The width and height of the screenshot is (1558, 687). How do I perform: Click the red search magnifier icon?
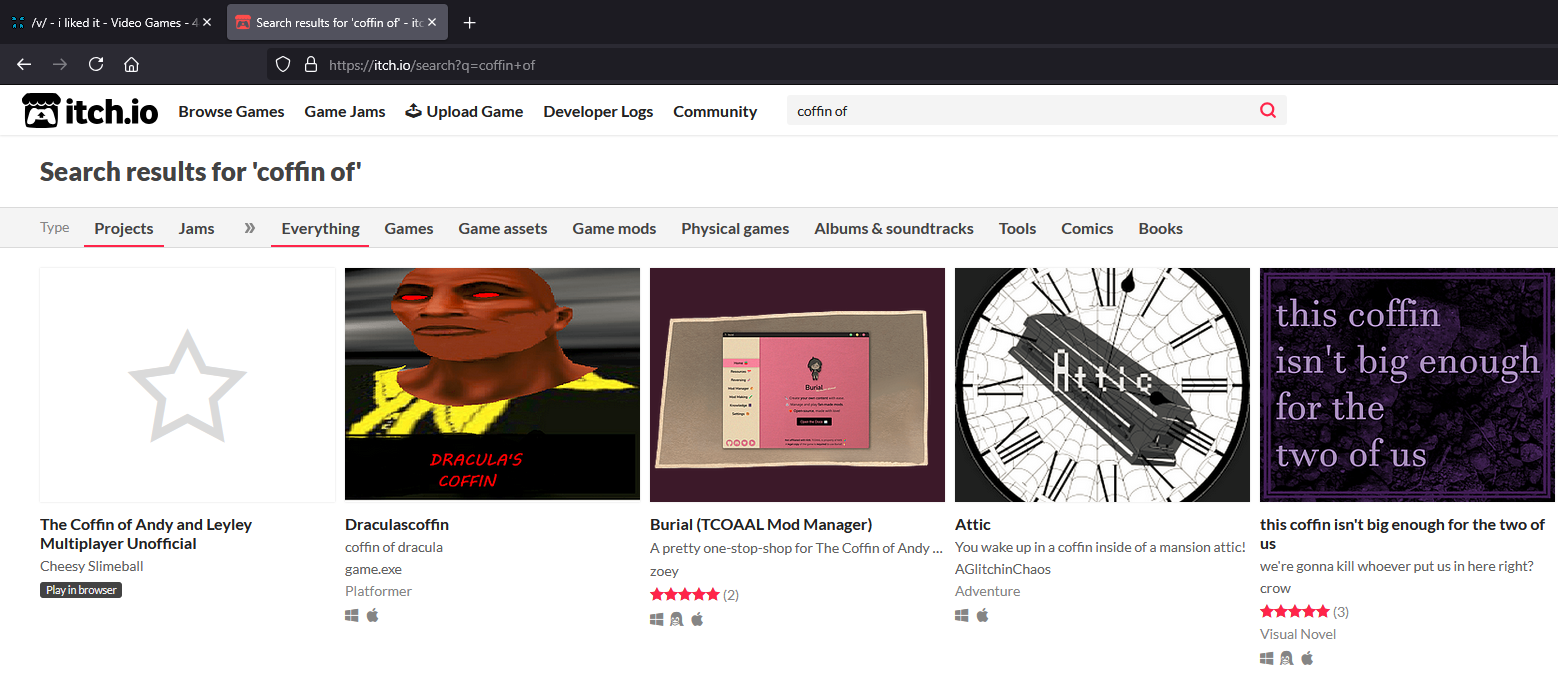(x=1268, y=111)
